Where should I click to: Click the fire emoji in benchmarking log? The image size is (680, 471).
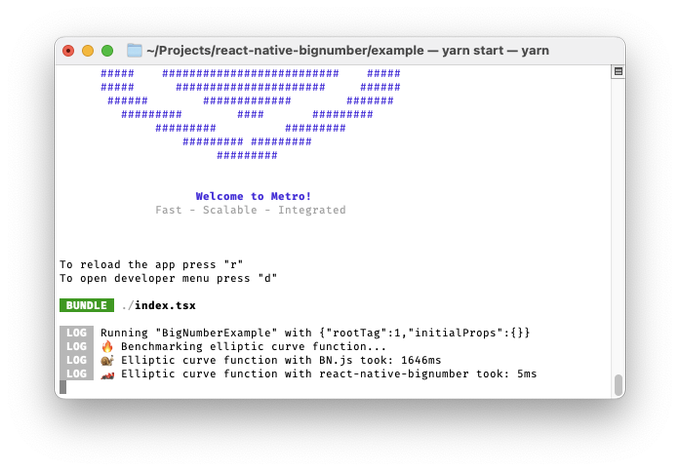click(107, 346)
